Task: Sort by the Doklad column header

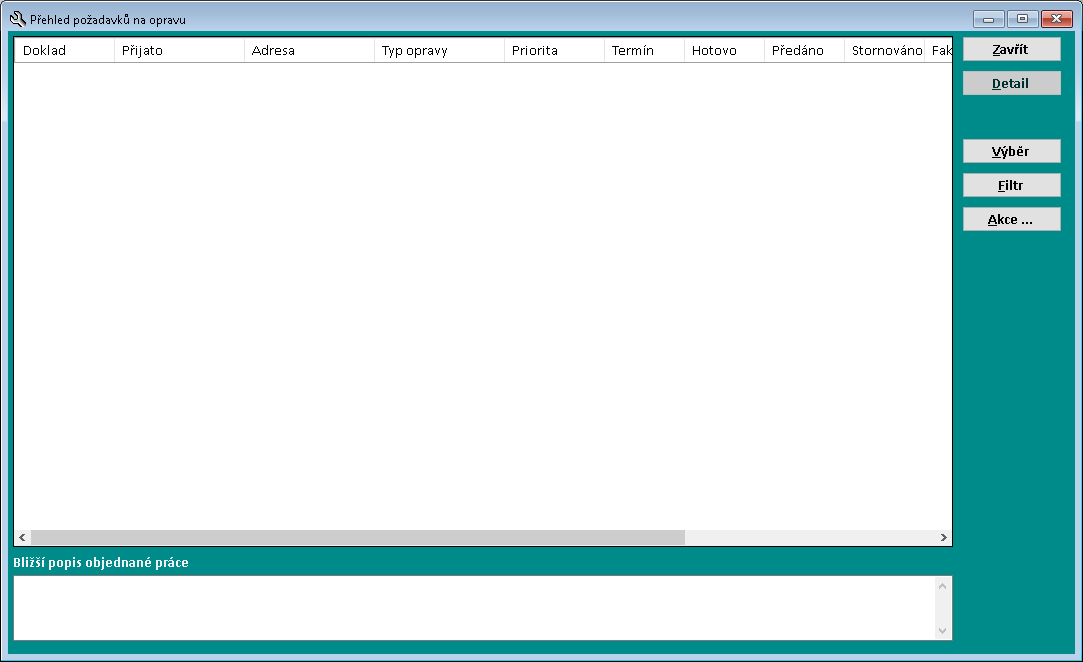Action: [x=64, y=51]
